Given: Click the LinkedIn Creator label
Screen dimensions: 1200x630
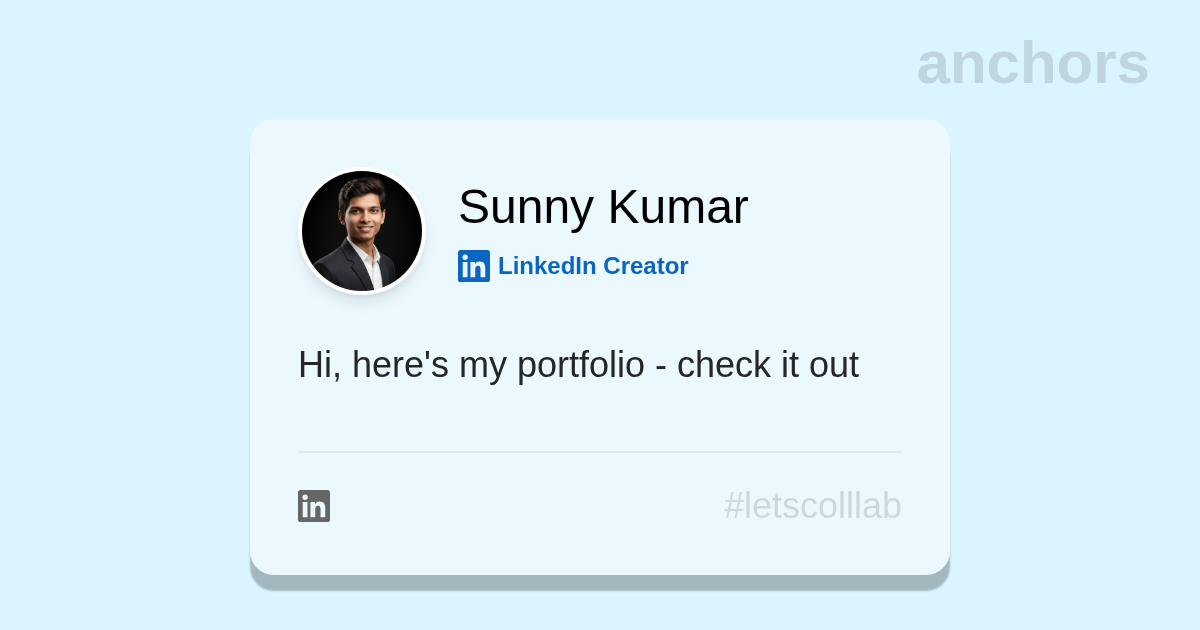Looking at the screenshot, I should 592,266.
